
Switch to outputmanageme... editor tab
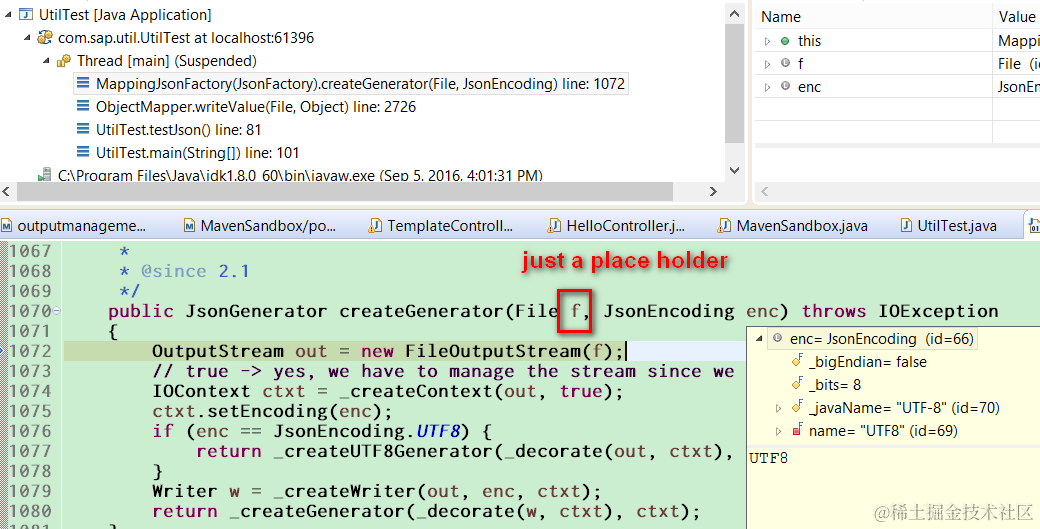(74, 226)
